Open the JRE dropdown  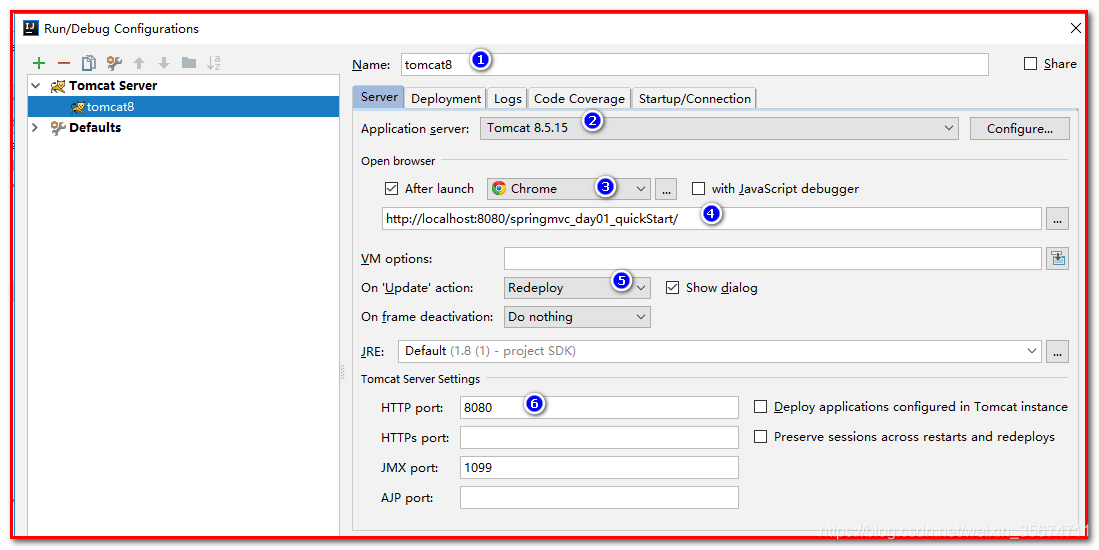(x=719, y=351)
